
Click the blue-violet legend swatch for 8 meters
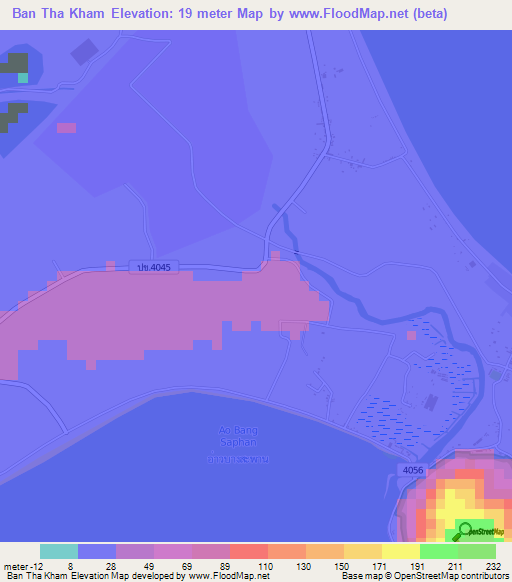[97, 552]
